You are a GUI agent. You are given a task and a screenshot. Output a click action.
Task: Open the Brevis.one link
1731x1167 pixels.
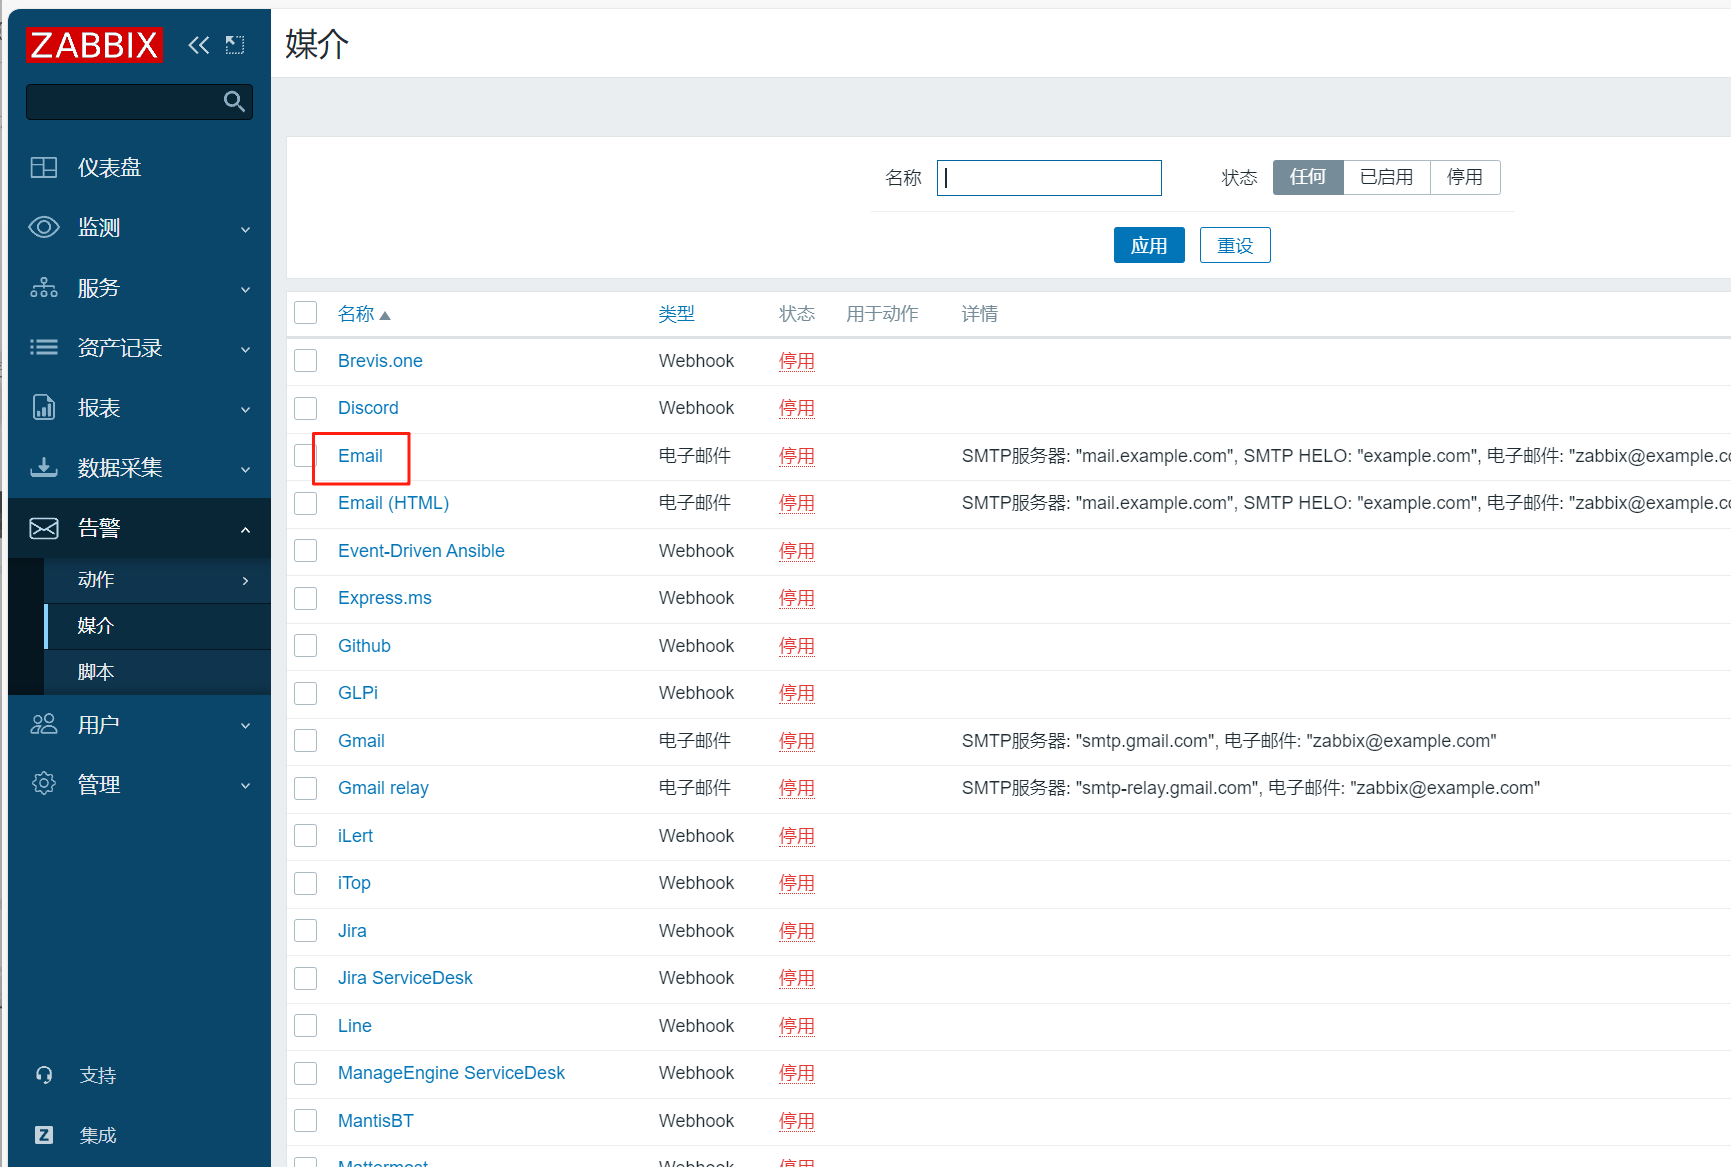coord(380,361)
